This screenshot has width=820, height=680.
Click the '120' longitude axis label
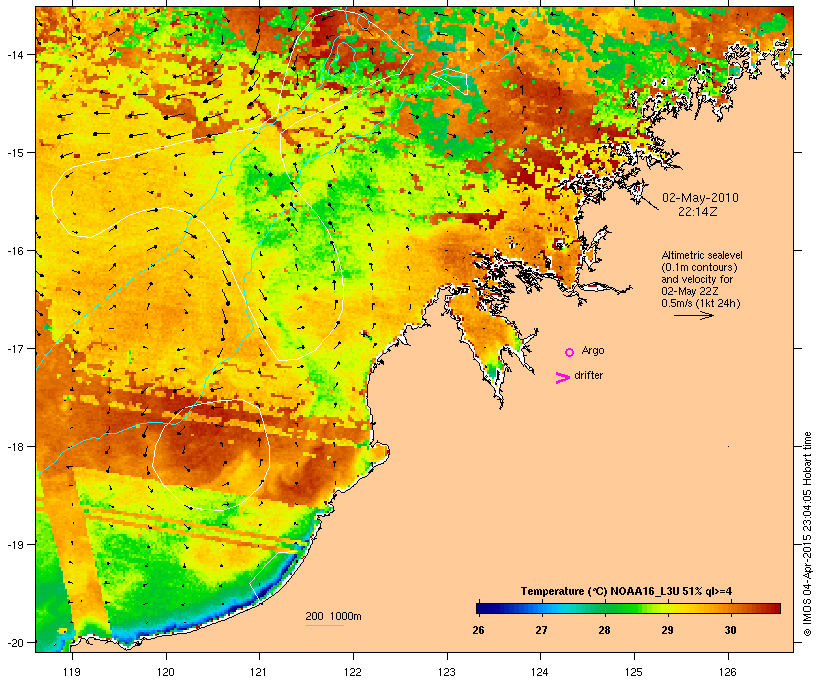166,672
